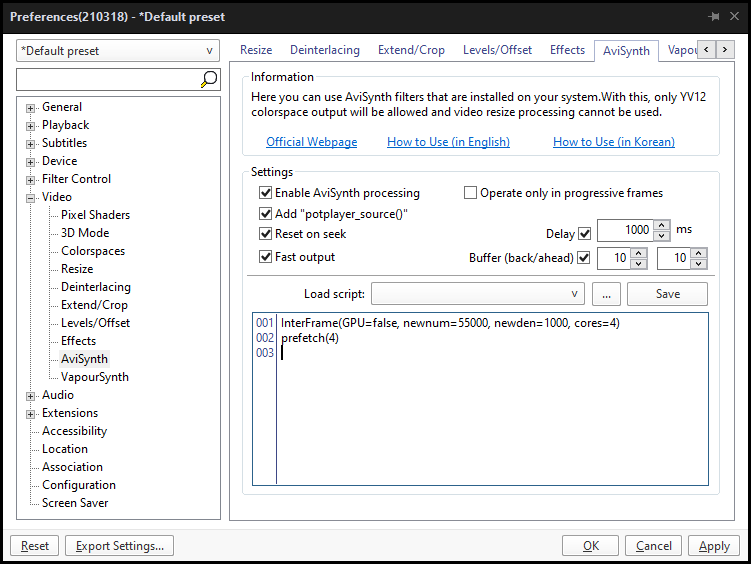The height and width of the screenshot is (564, 751).
Task: Close the Preferences window
Action: coord(734,16)
